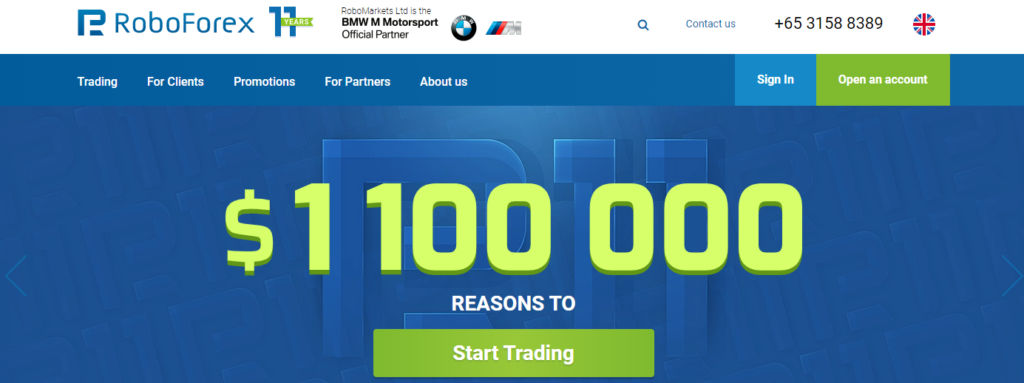
Task: Click the BMW M stripes logo
Action: point(504,27)
